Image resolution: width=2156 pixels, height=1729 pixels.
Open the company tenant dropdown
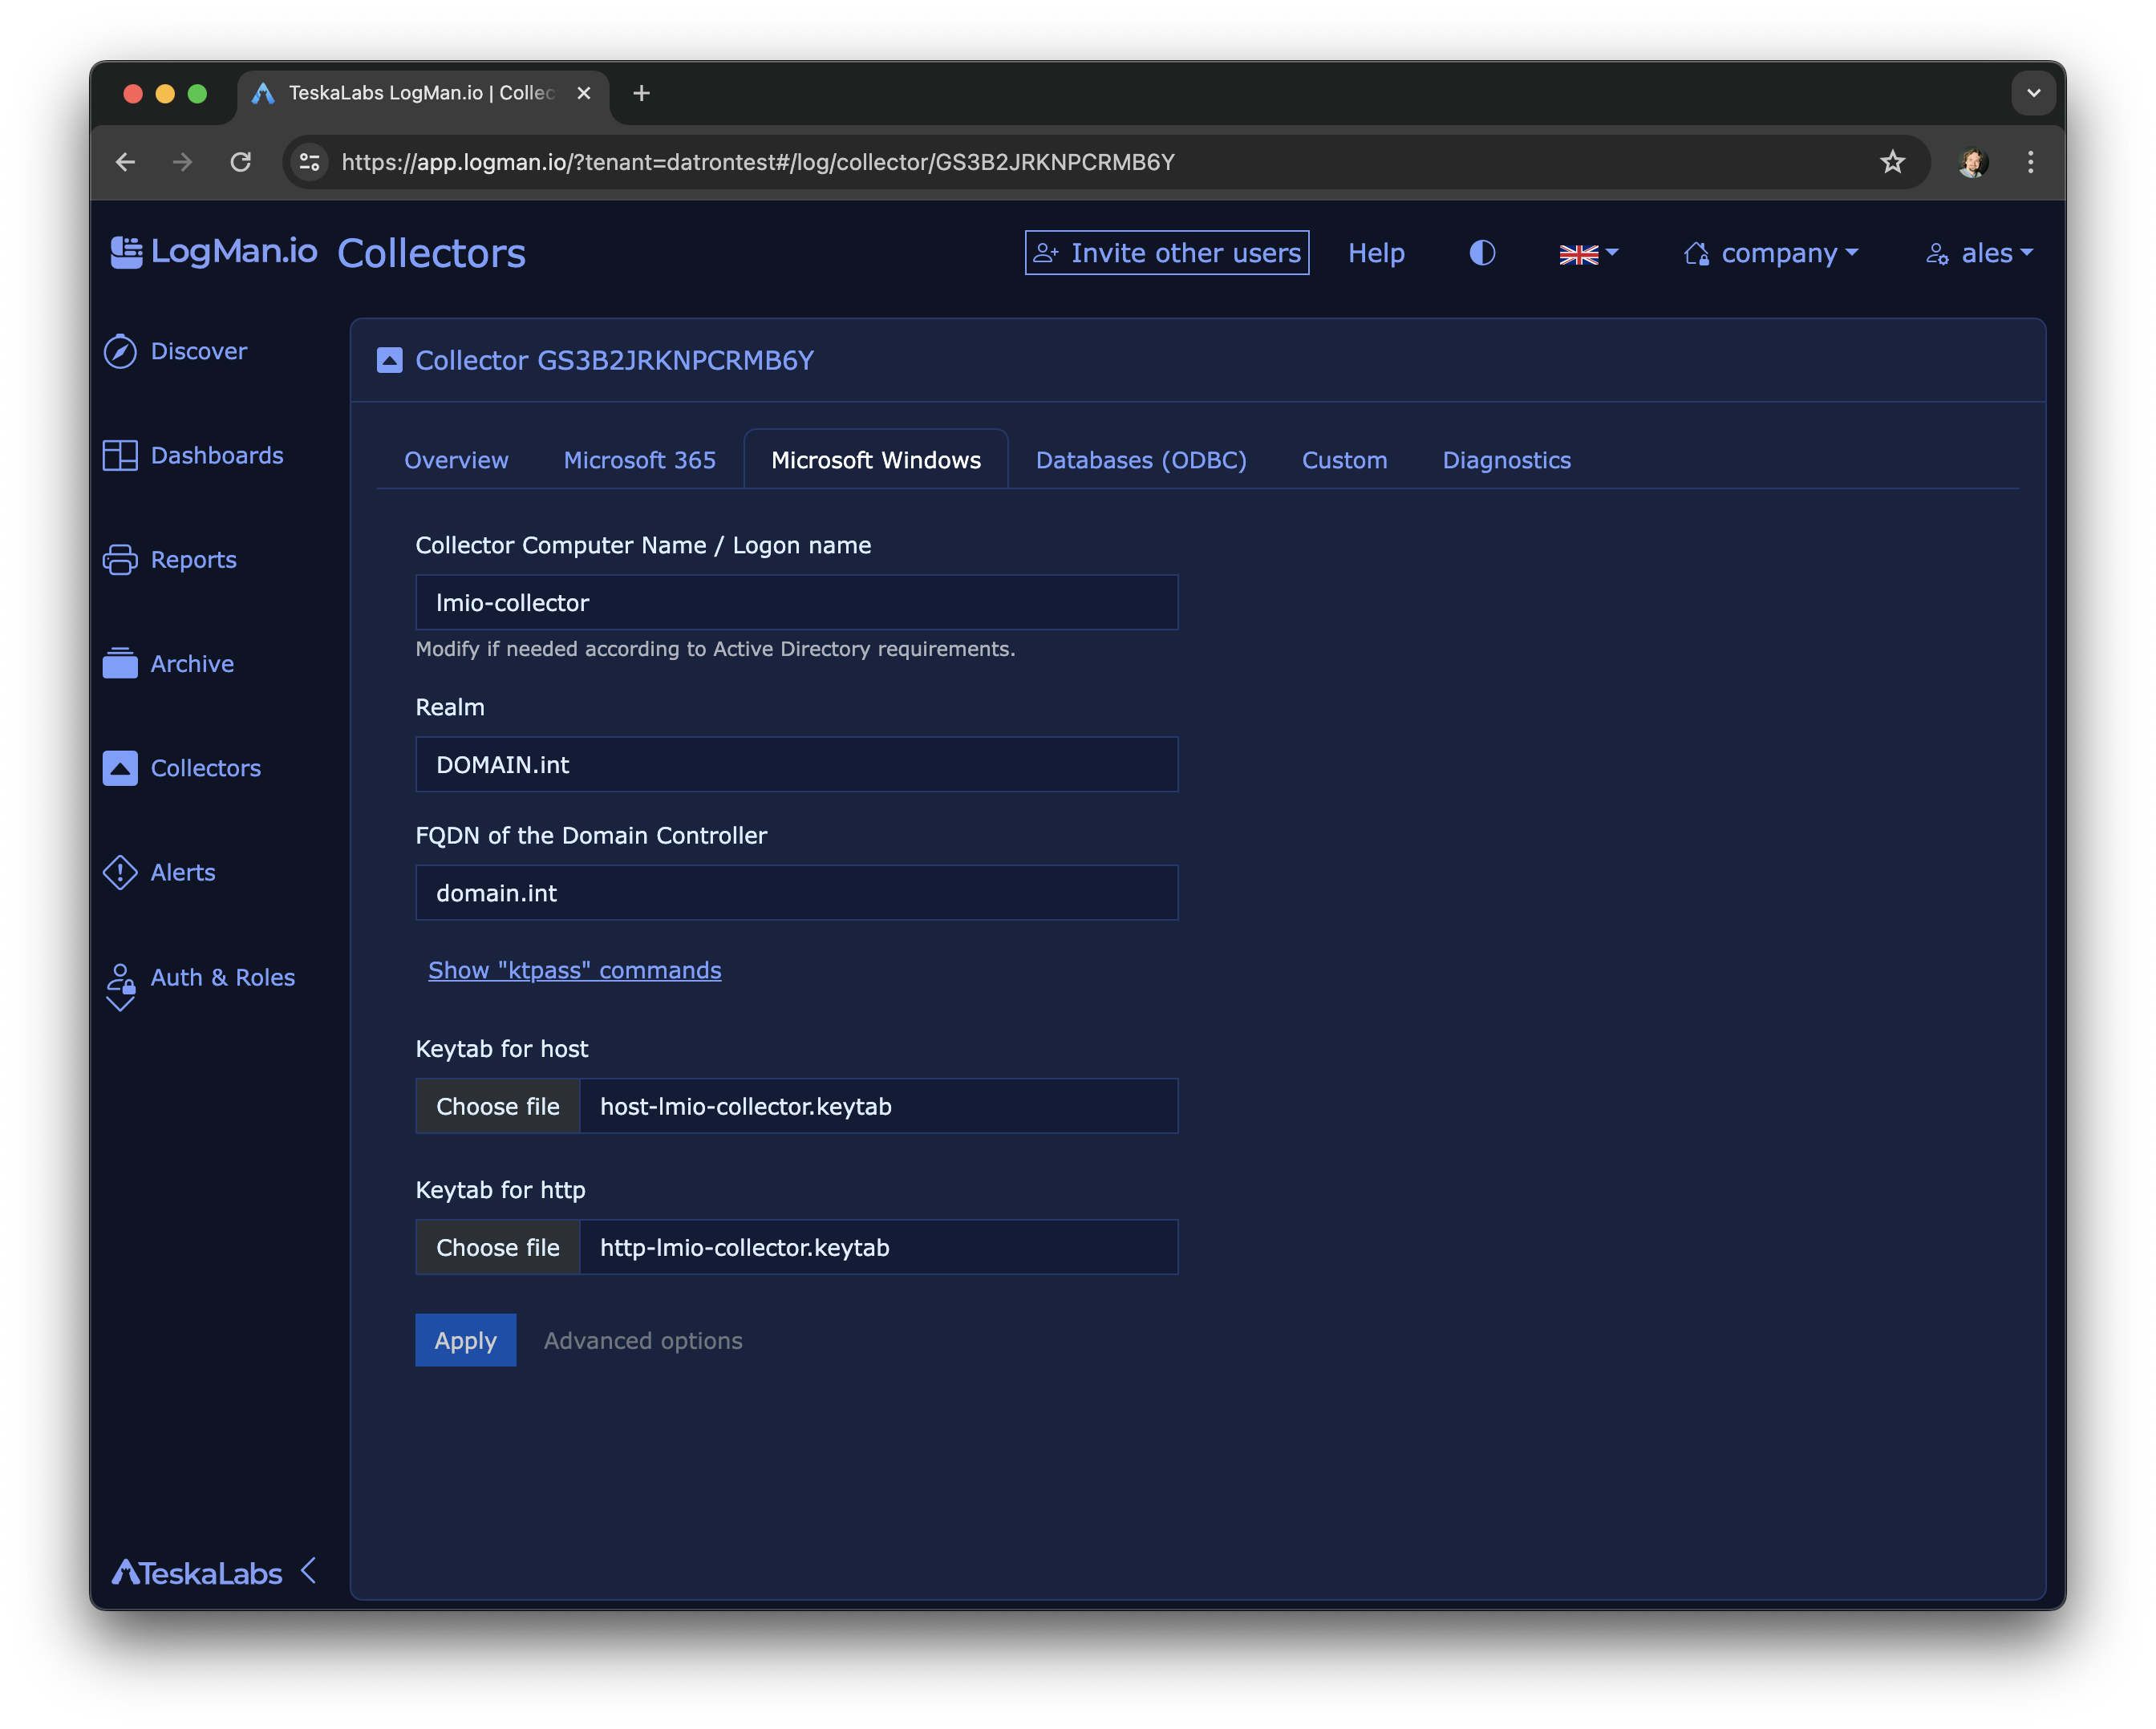coord(1771,253)
